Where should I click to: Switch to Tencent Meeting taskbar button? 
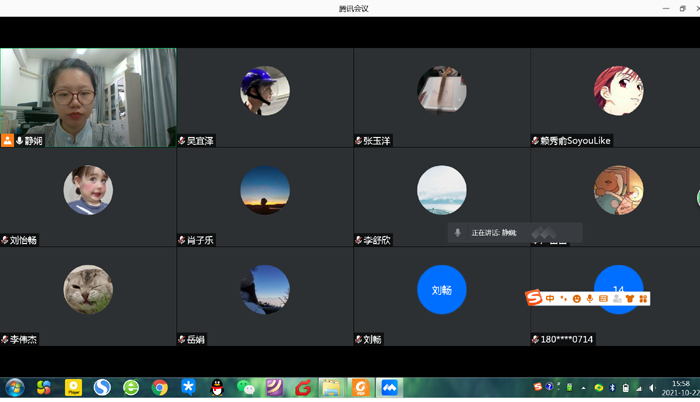tap(390, 387)
